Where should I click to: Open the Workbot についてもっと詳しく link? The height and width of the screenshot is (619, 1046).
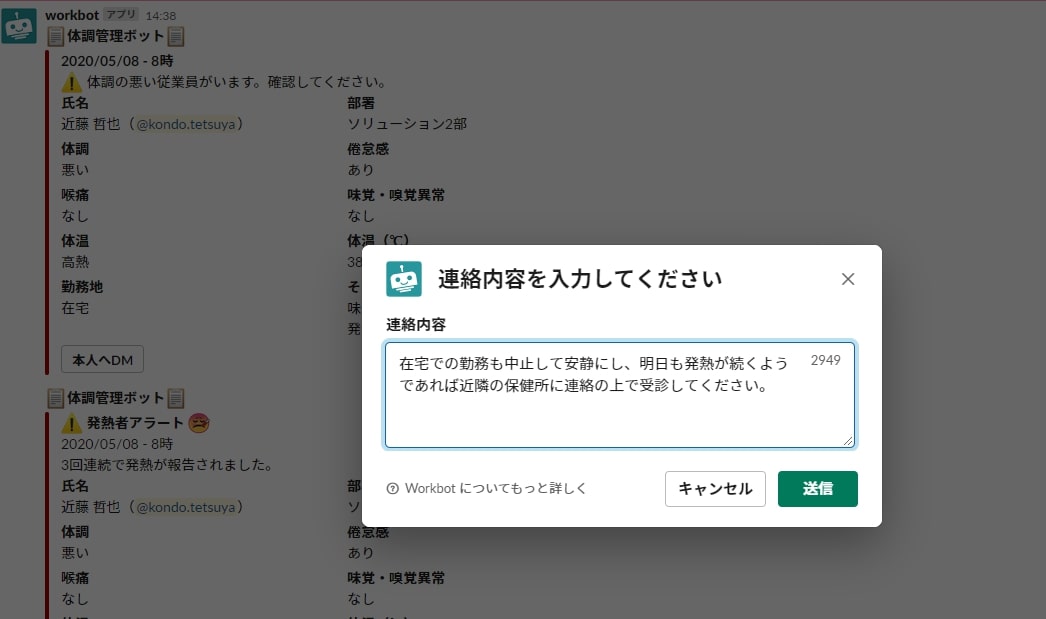[x=496, y=488]
